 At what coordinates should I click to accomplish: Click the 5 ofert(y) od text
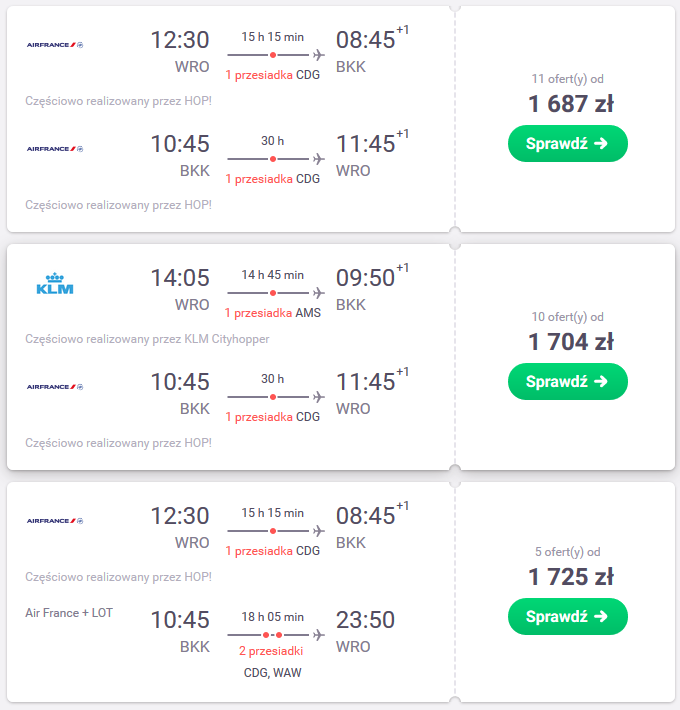pos(567,552)
